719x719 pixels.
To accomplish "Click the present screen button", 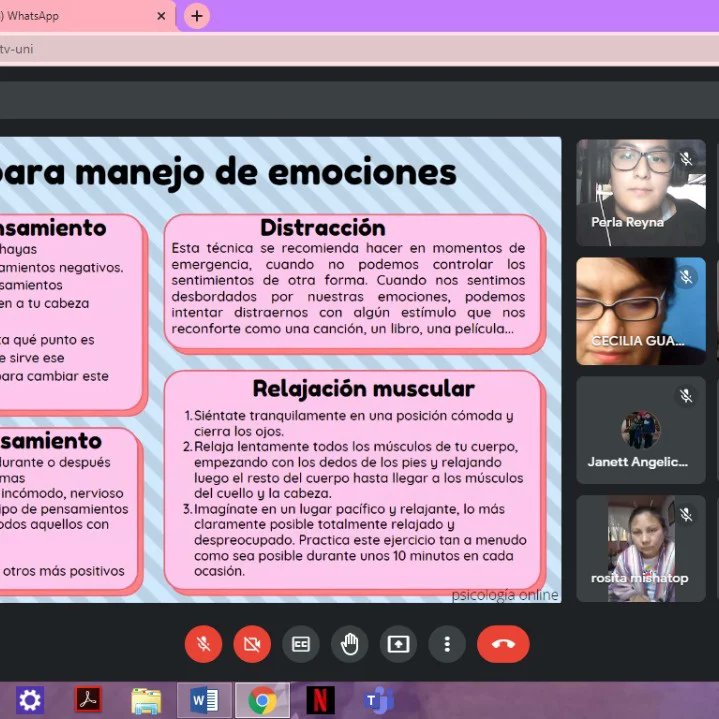I will click(x=398, y=644).
